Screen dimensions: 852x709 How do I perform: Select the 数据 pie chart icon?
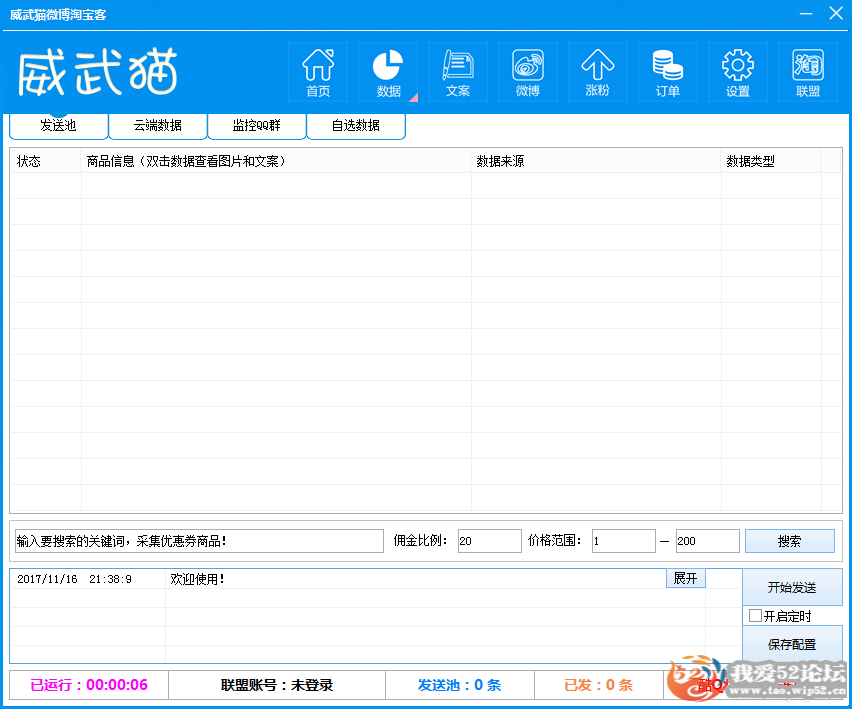pyautogui.click(x=388, y=72)
